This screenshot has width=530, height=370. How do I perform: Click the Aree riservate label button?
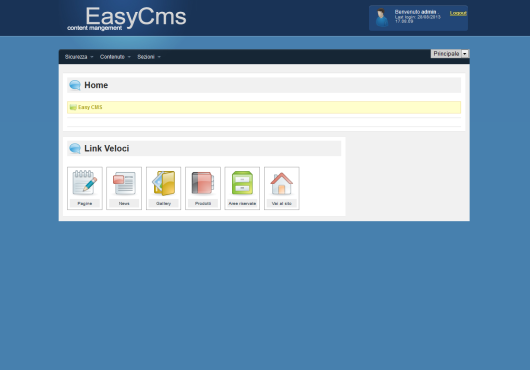pyautogui.click(x=242, y=203)
